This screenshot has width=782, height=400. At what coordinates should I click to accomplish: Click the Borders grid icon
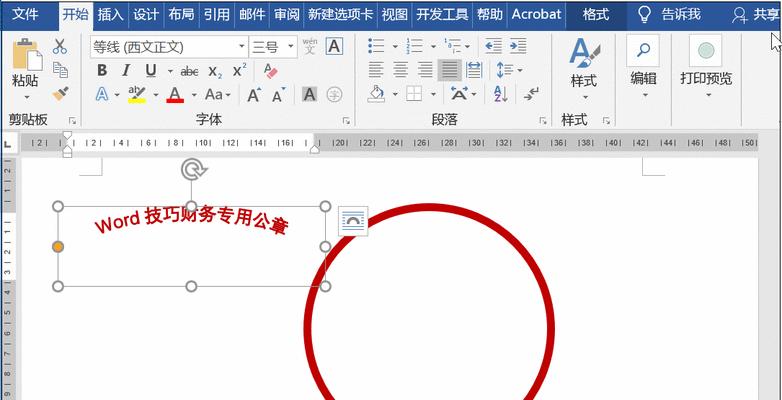click(414, 94)
